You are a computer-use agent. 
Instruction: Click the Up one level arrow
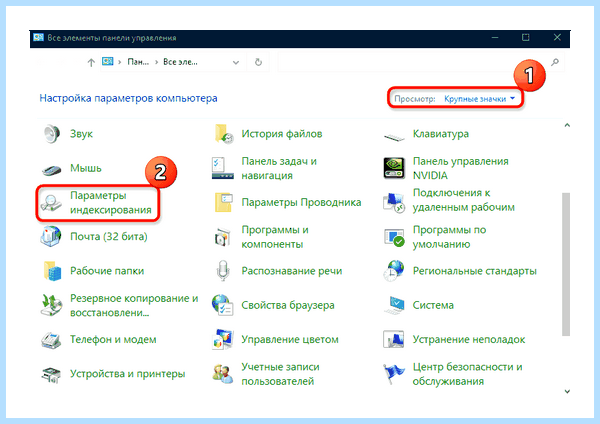(91, 62)
